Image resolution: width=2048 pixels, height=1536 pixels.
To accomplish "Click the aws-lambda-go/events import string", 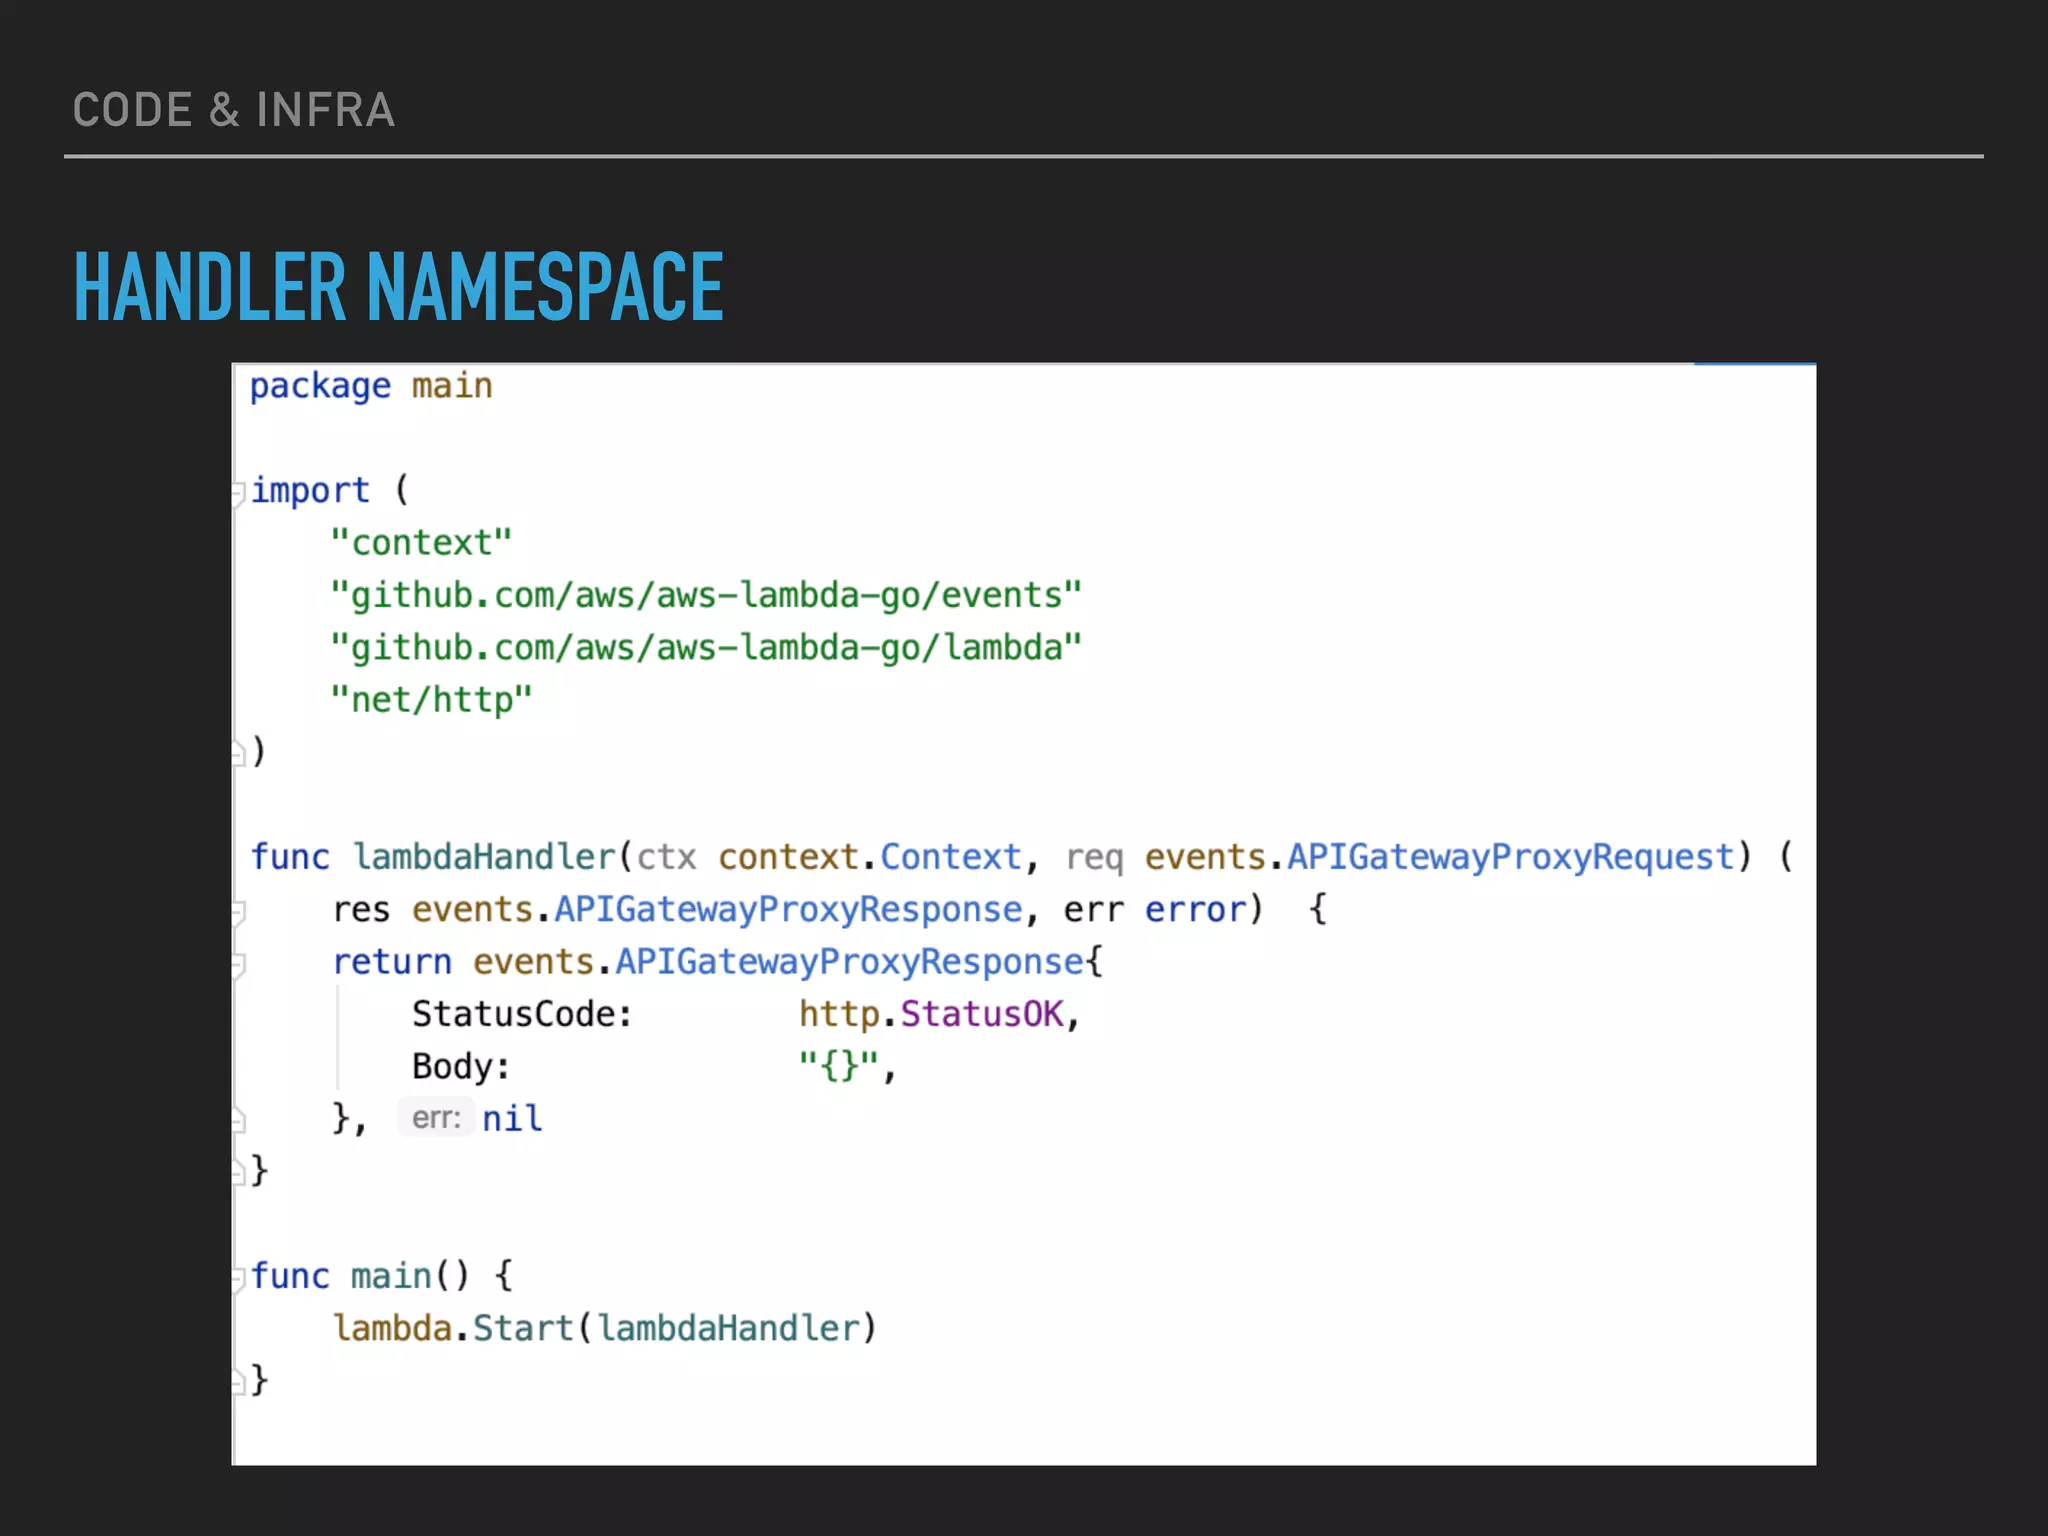I will pos(707,596).
